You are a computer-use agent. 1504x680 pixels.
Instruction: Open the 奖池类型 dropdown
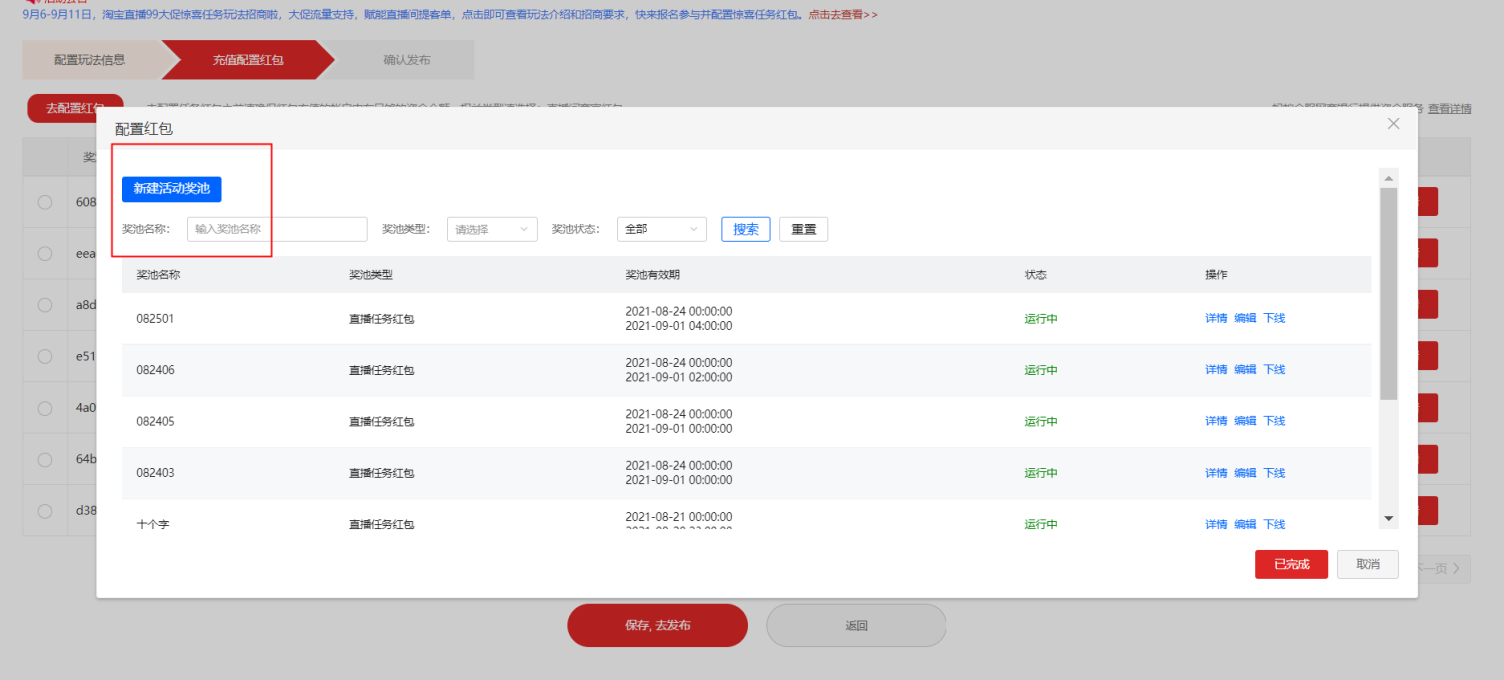tap(492, 229)
